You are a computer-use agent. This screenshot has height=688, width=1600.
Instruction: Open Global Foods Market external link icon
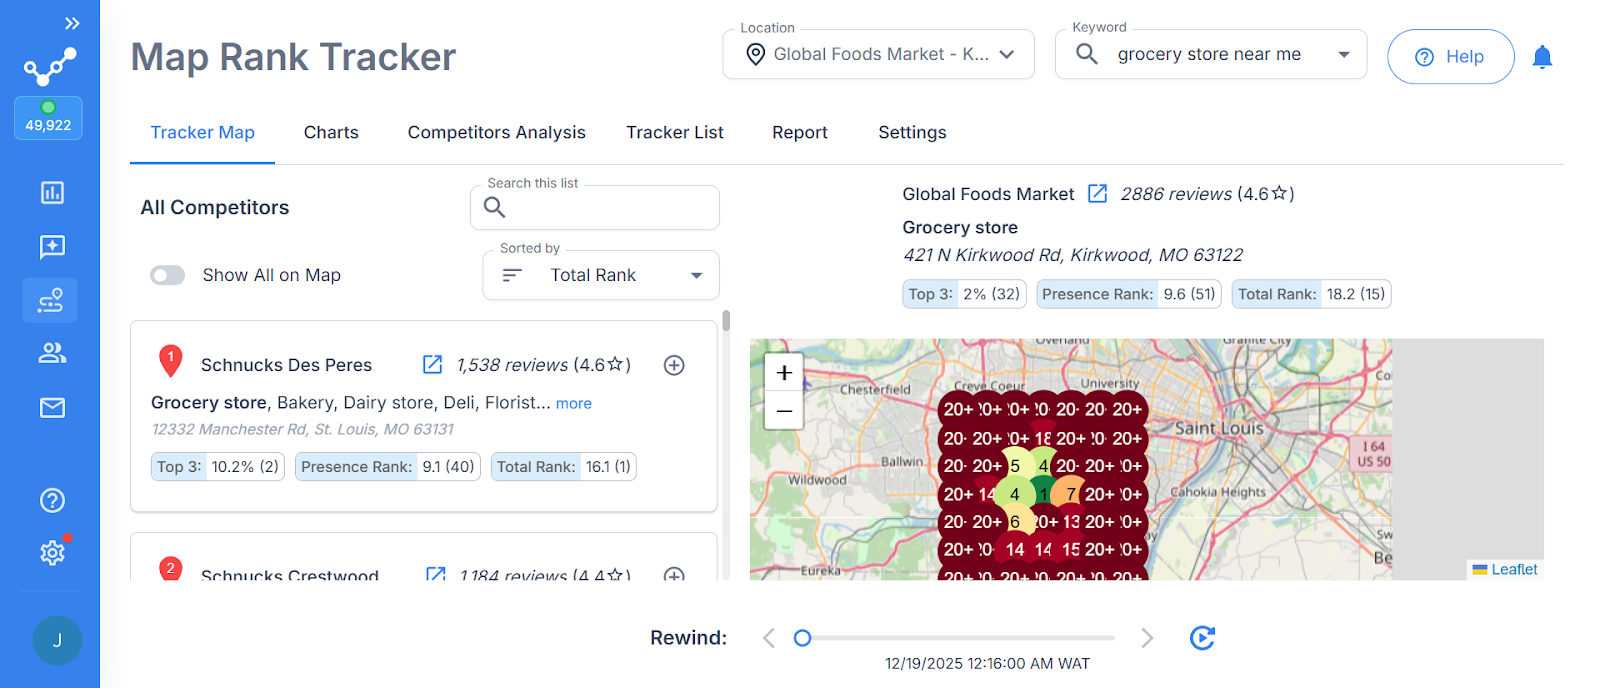click(x=1097, y=193)
